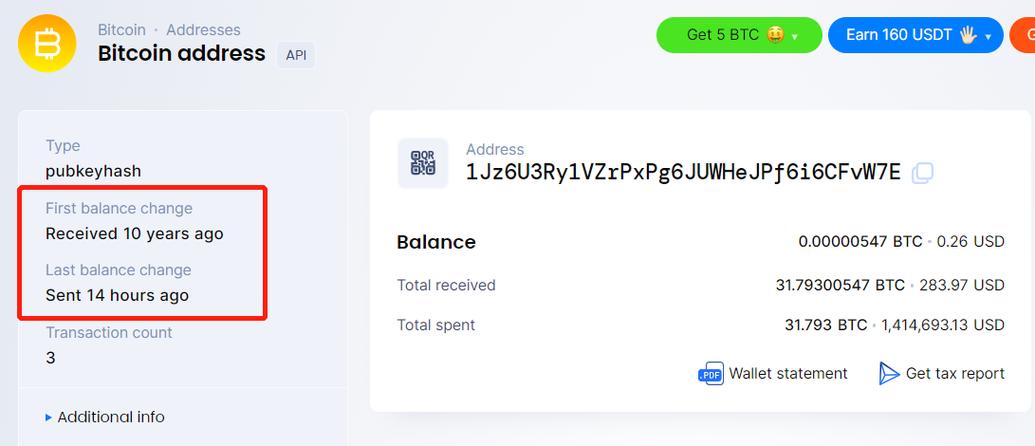Open the Earn 160 USDT dropdown arrow

[x=988, y=37]
